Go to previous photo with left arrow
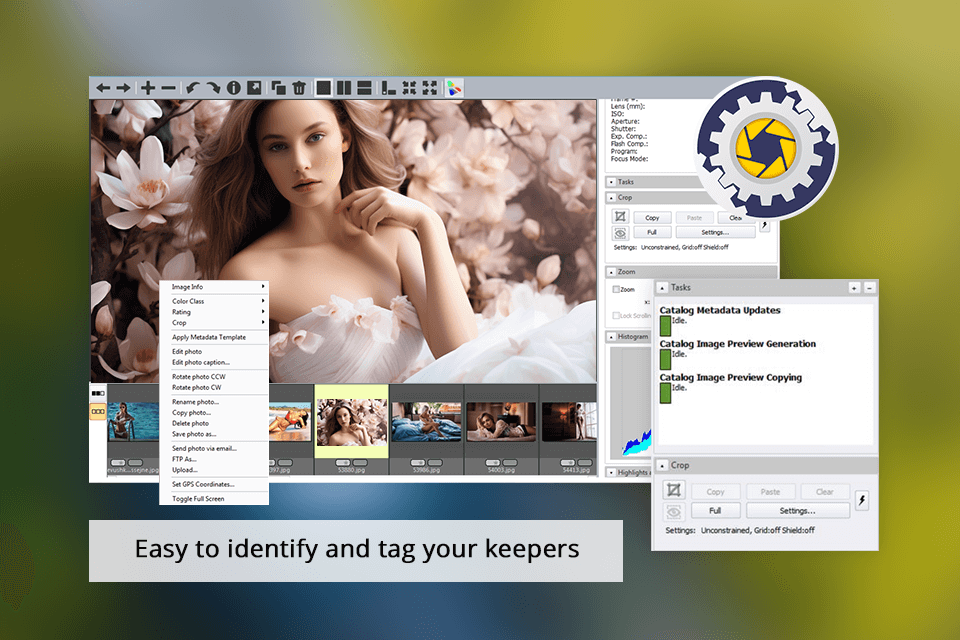Screen dimensions: 960x640 (103, 88)
